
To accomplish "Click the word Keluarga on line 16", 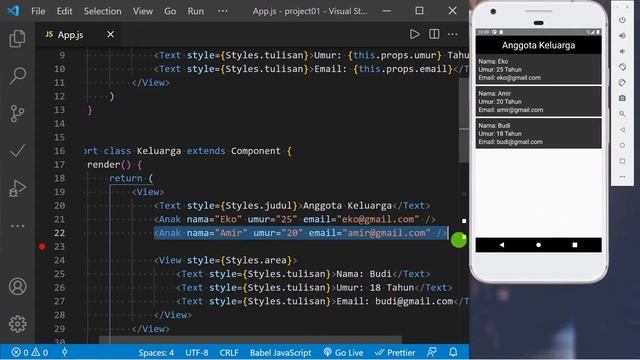I will pos(159,151).
